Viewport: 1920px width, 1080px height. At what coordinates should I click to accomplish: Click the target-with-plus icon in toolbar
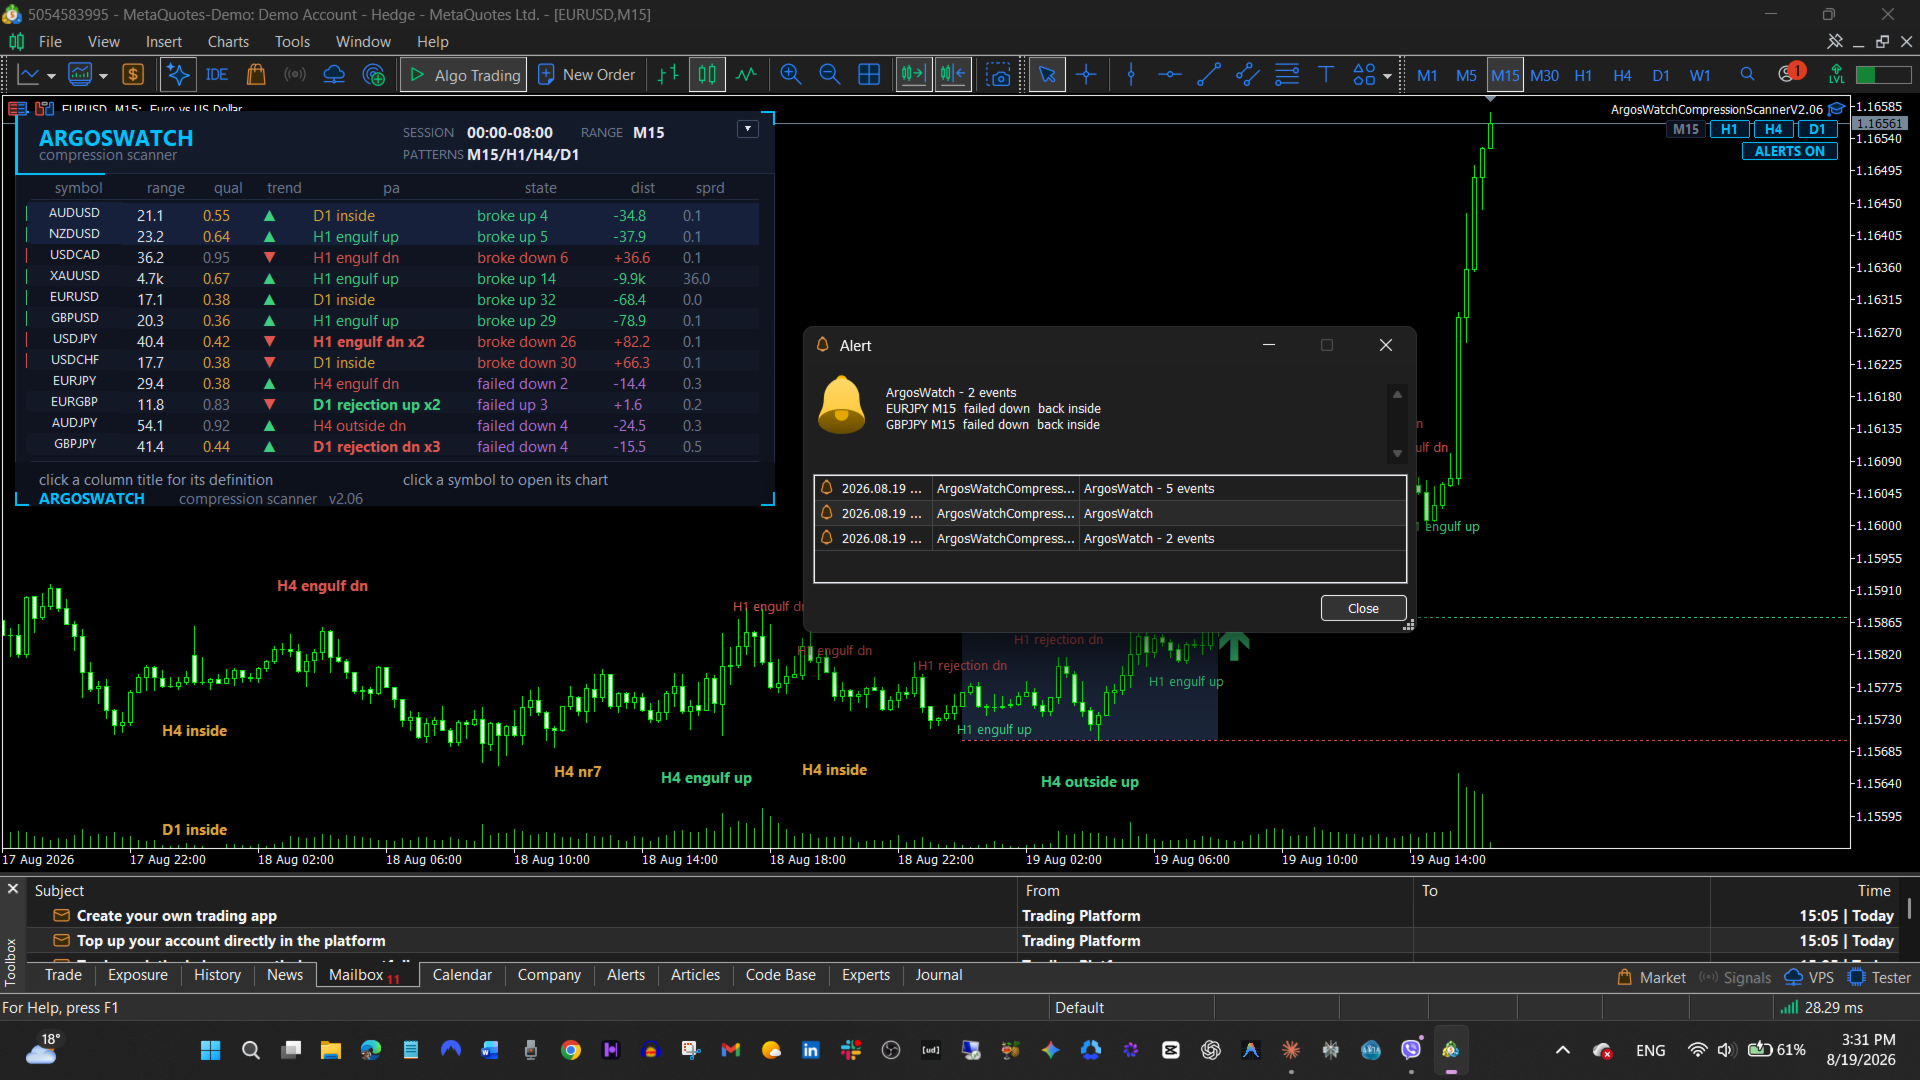pyautogui.click(x=374, y=75)
